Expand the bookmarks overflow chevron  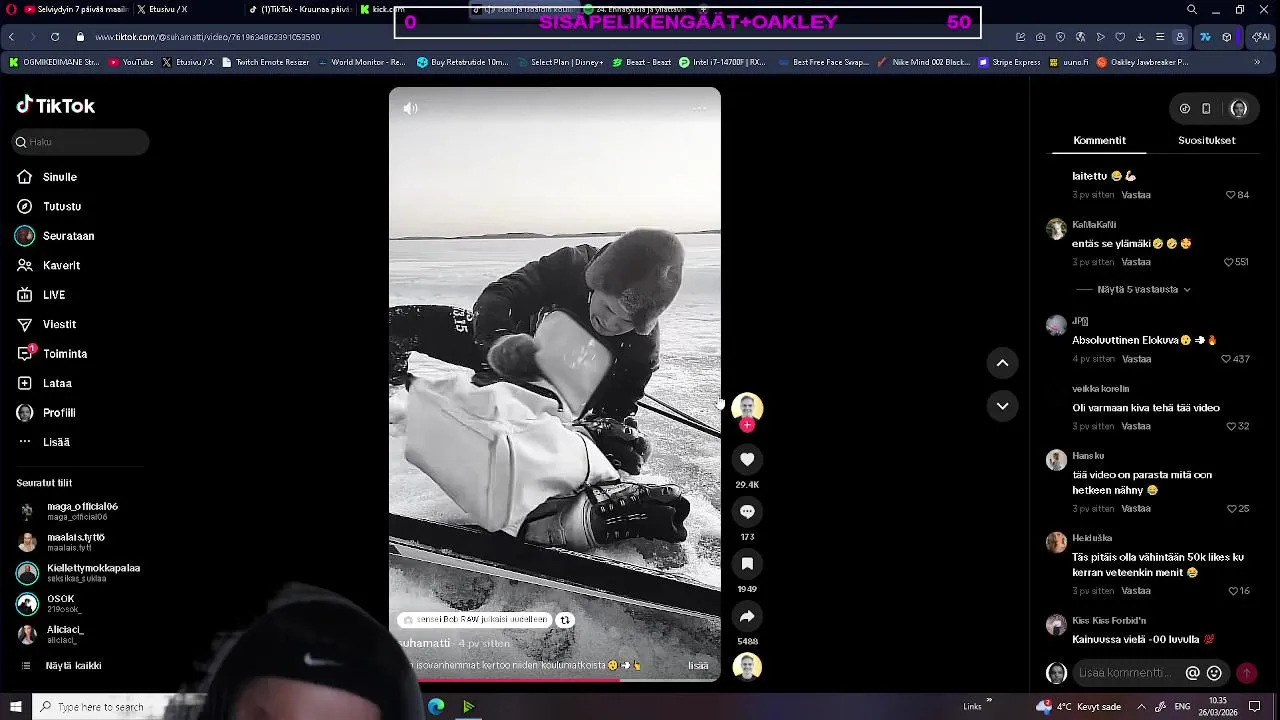1258,62
